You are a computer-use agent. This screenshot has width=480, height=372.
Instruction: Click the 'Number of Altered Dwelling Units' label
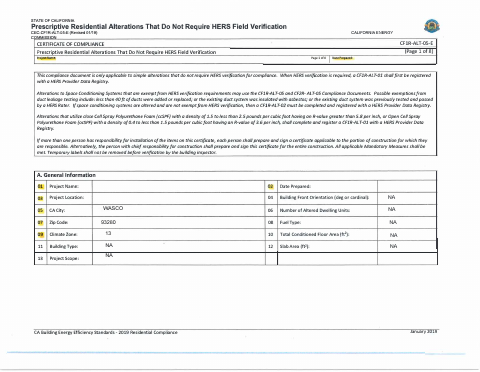pyautogui.click(x=315, y=210)
